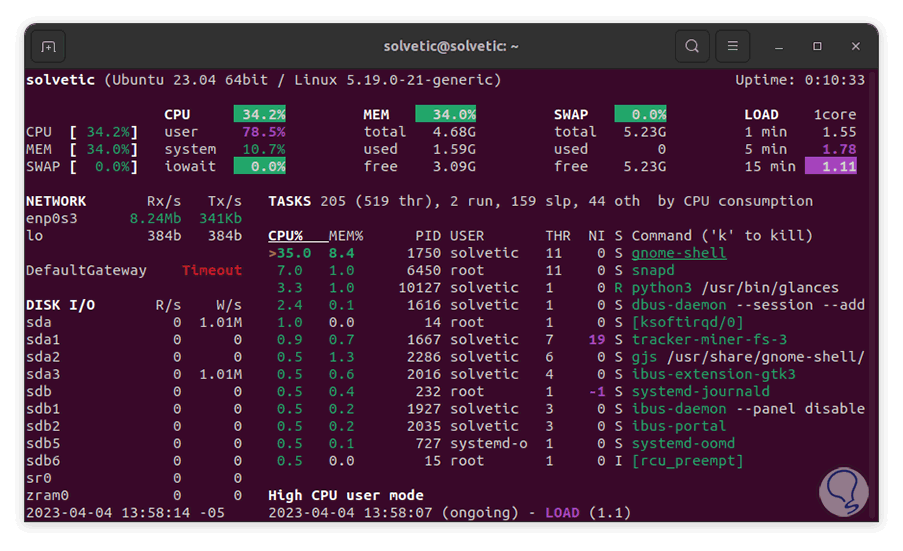This screenshot has width=903, height=551.
Task: Click the purple LOAD alert label
Action: [563, 512]
